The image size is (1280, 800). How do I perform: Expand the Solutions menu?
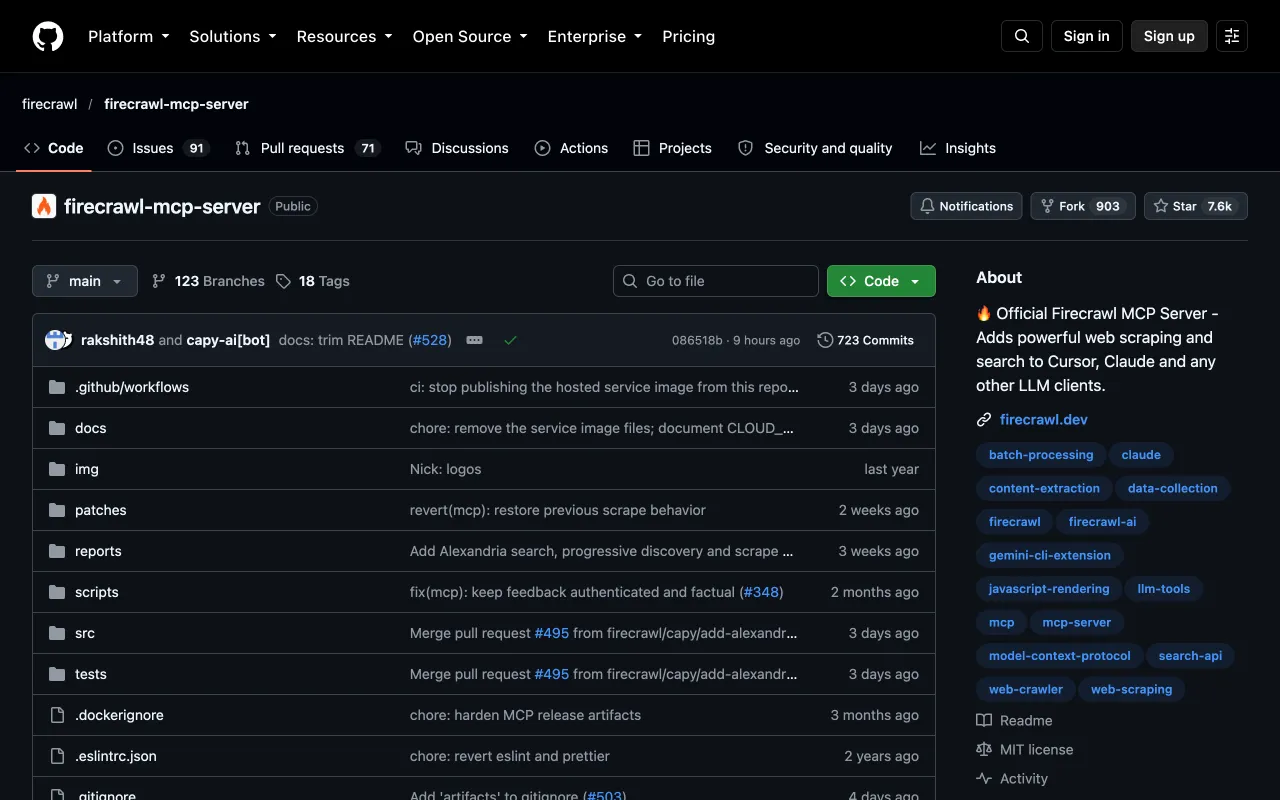(x=233, y=36)
